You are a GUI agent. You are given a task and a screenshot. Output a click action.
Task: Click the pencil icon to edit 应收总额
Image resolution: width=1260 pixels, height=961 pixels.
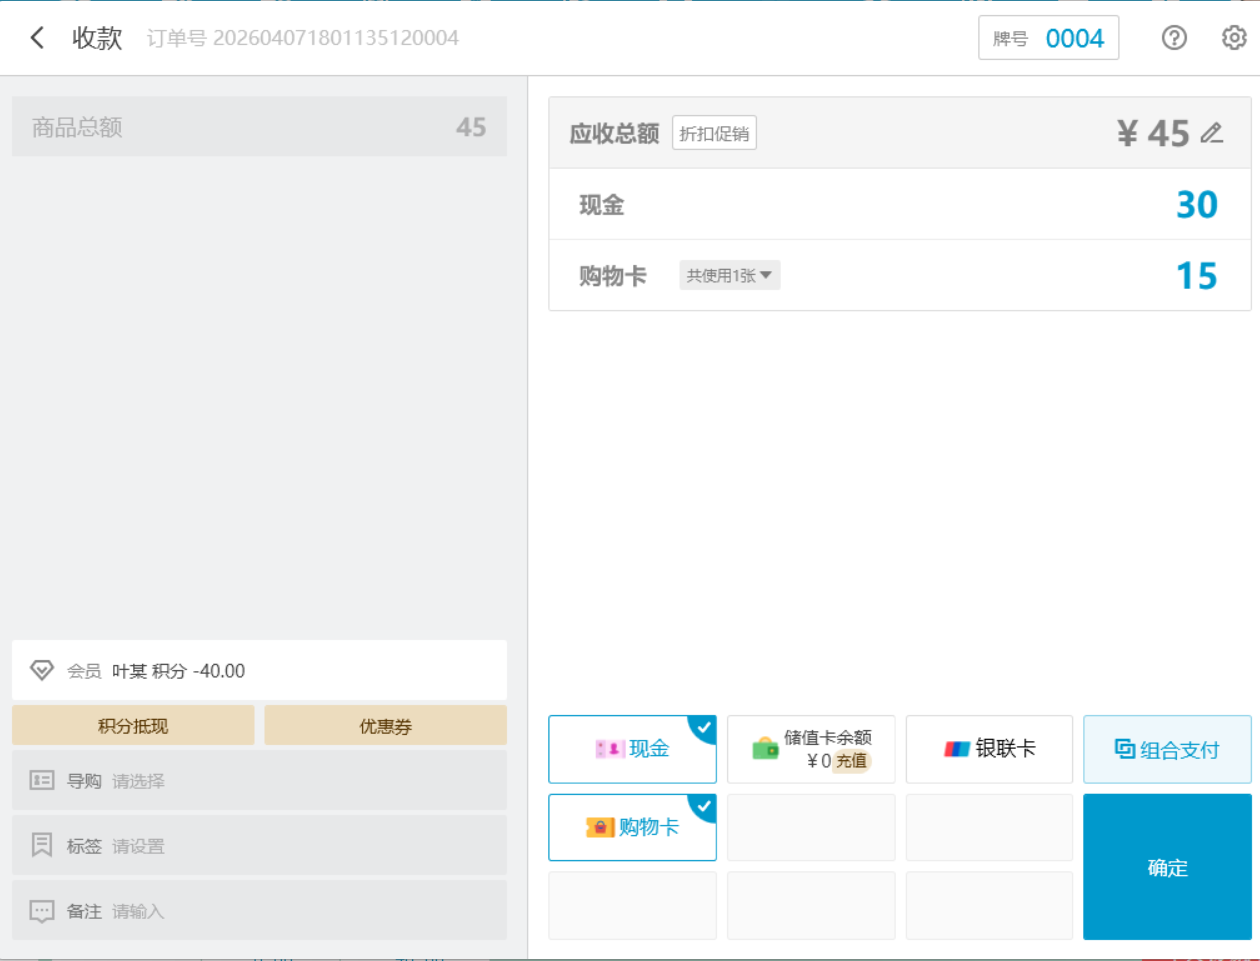(x=1212, y=133)
